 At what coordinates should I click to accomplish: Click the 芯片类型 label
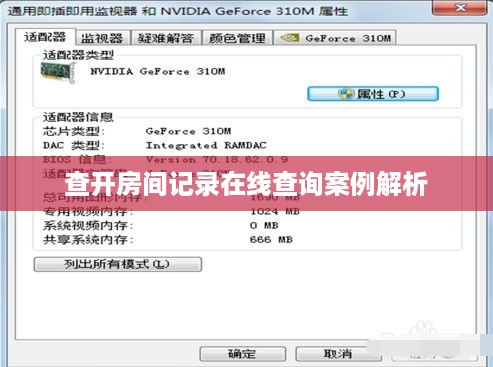(74, 131)
